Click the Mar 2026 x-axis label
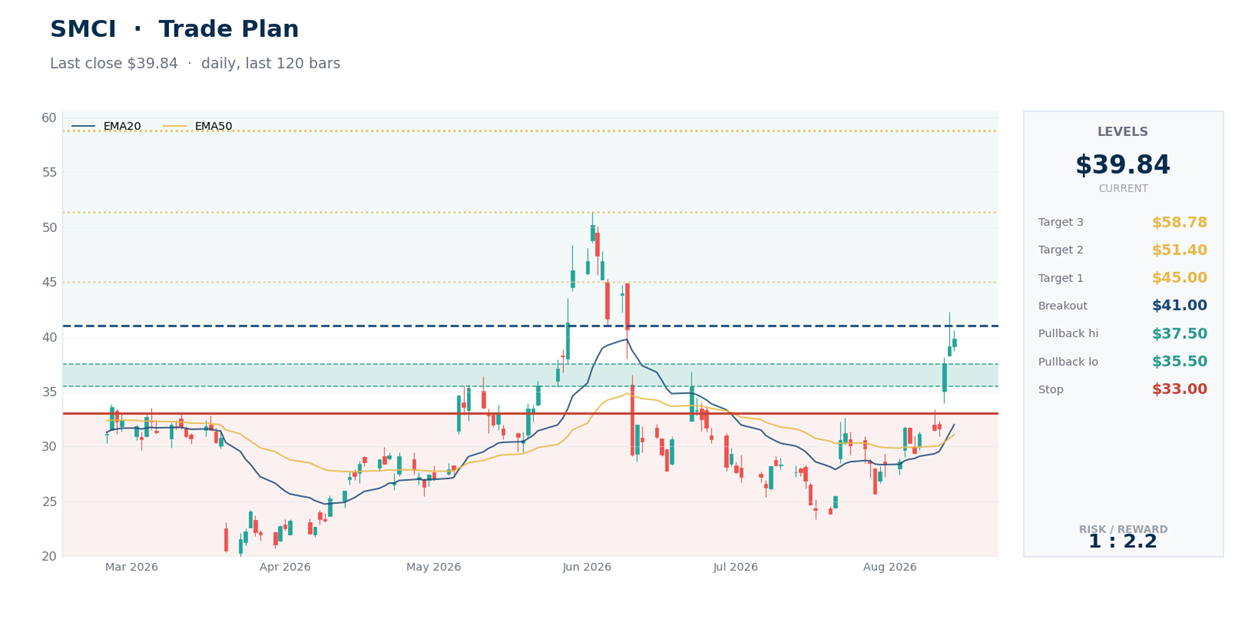Screen dimensions: 1248x619 [x=132, y=567]
